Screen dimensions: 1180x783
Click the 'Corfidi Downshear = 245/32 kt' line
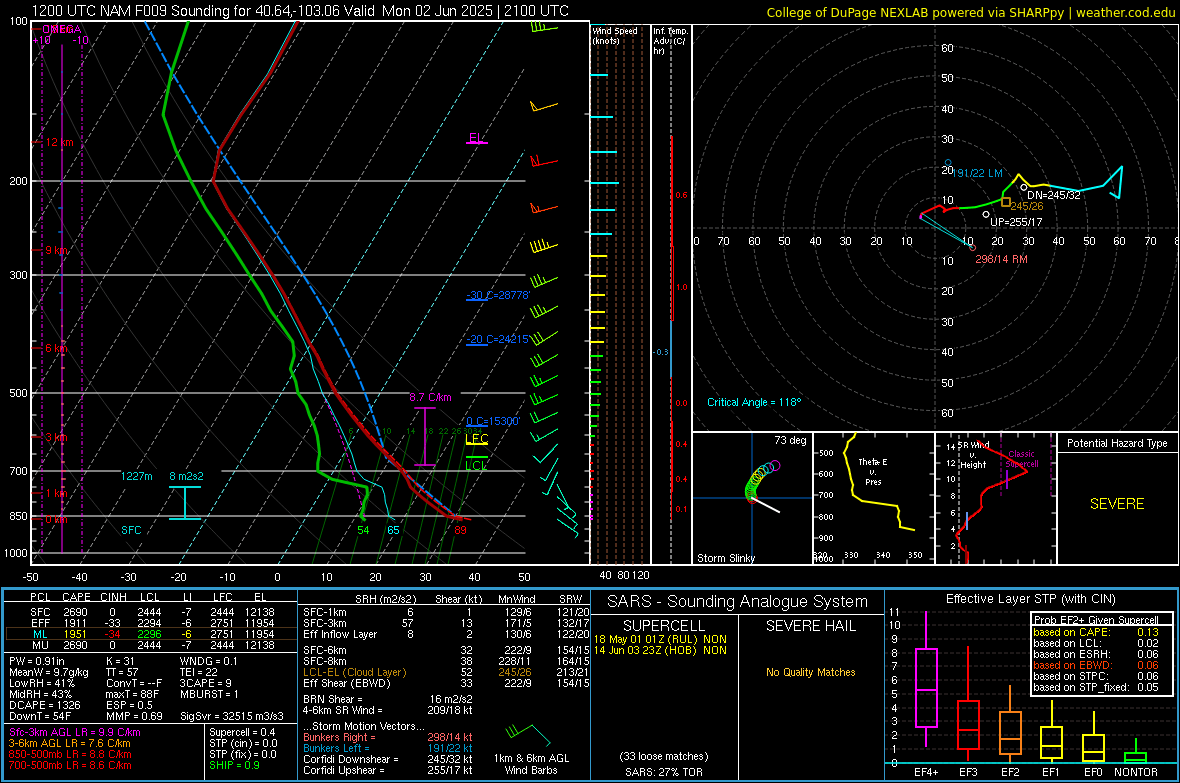tap(388, 759)
